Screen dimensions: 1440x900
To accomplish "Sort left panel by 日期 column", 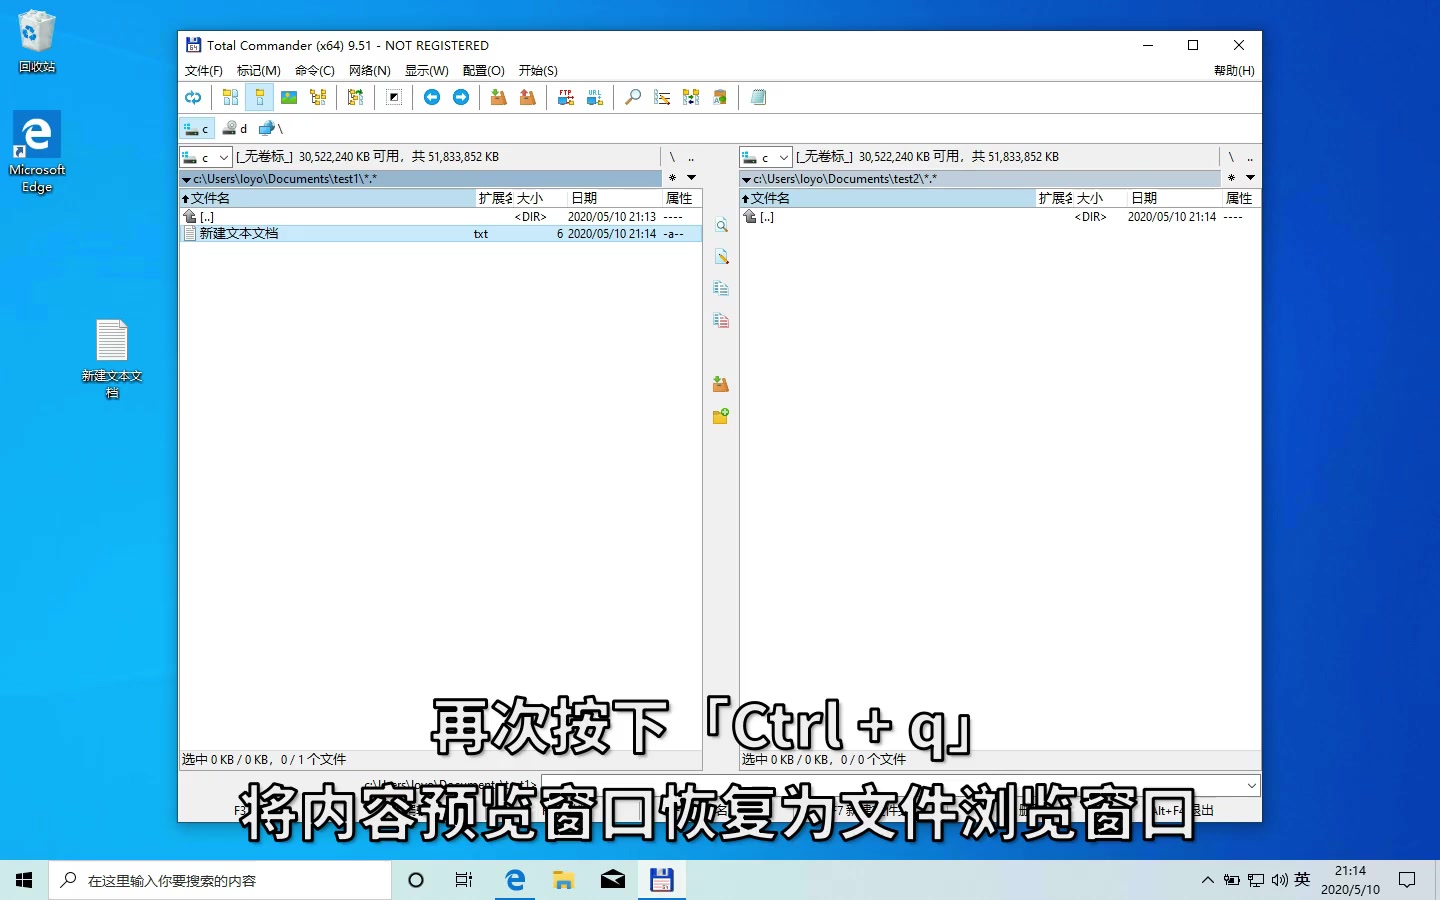I will [614, 198].
